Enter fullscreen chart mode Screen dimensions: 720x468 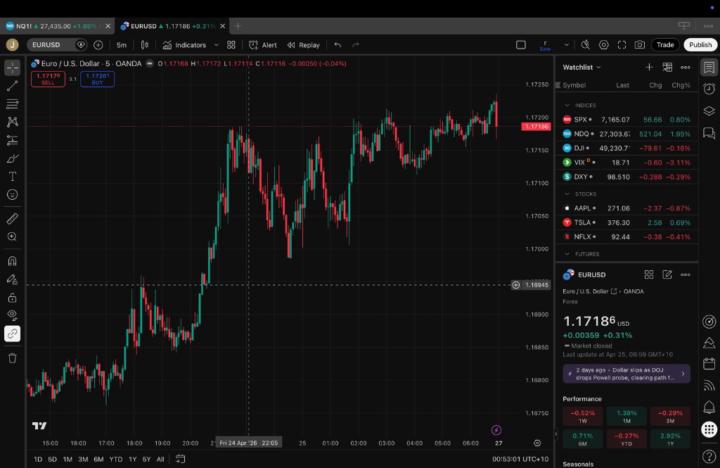[622, 45]
